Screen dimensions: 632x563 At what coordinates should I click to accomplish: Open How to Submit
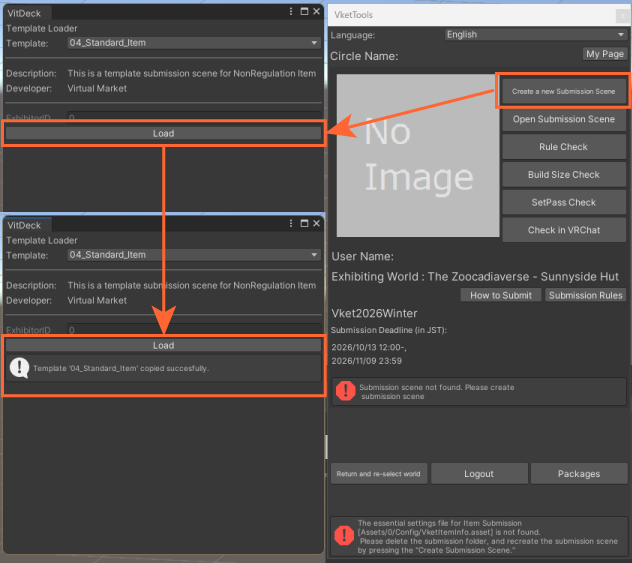click(501, 295)
